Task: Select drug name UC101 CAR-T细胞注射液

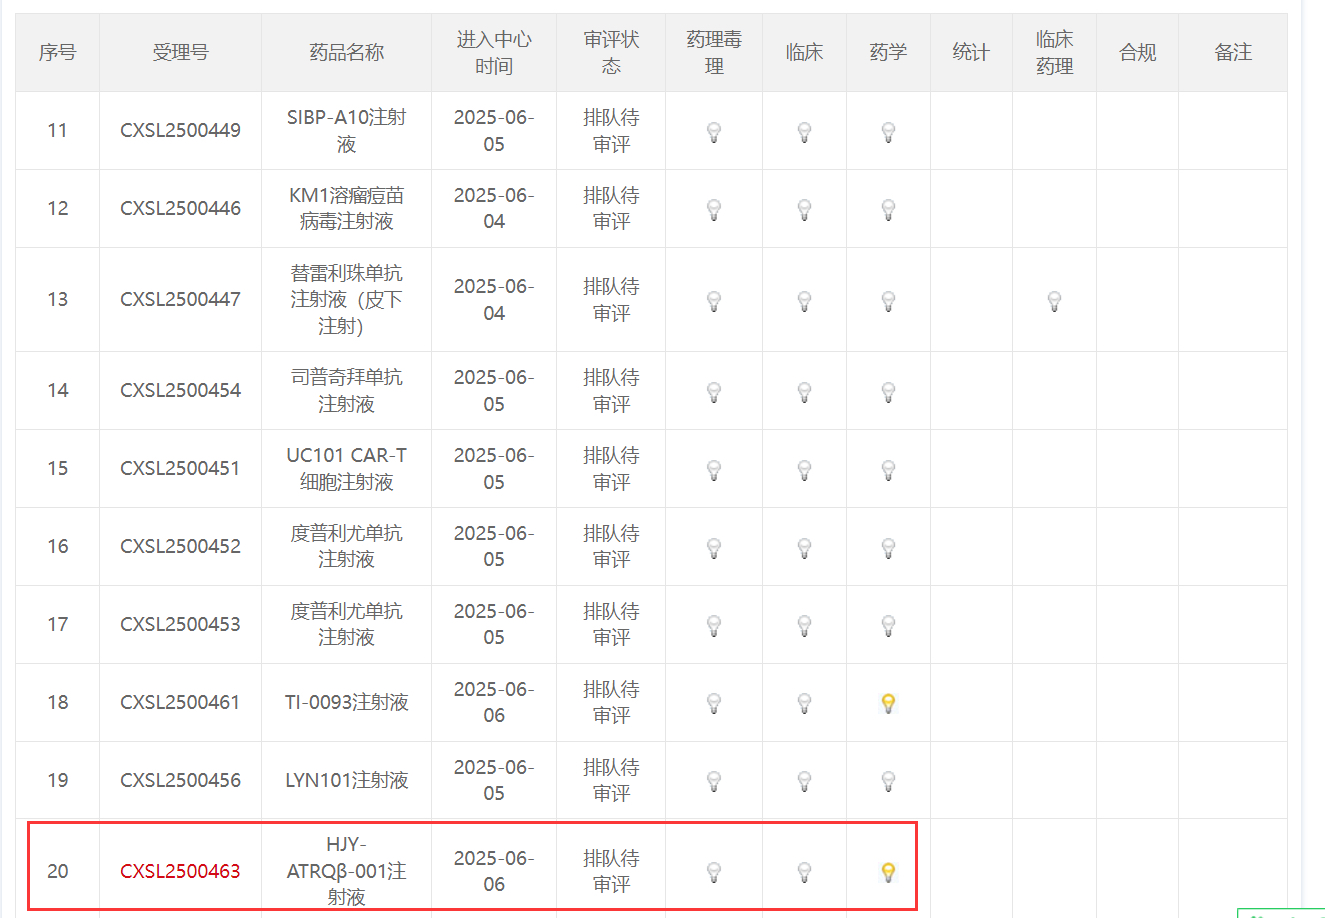Action: coord(346,468)
